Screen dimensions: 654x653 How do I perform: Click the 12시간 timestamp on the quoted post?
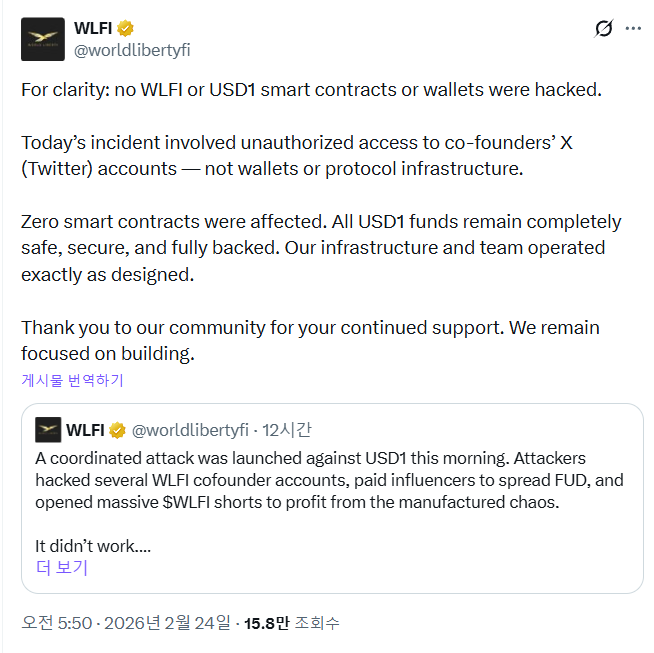coord(287,430)
